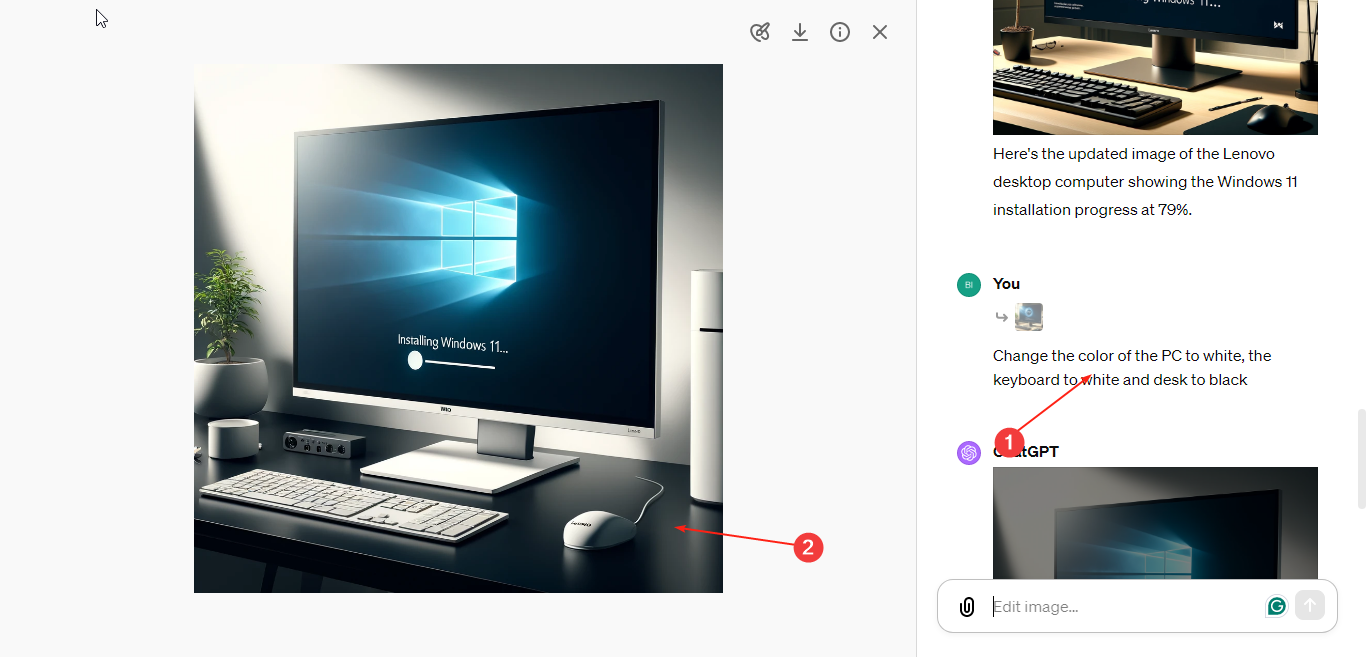The height and width of the screenshot is (657, 1366).
Task: Focus the Edit image text field
Action: [x=1125, y=606]
